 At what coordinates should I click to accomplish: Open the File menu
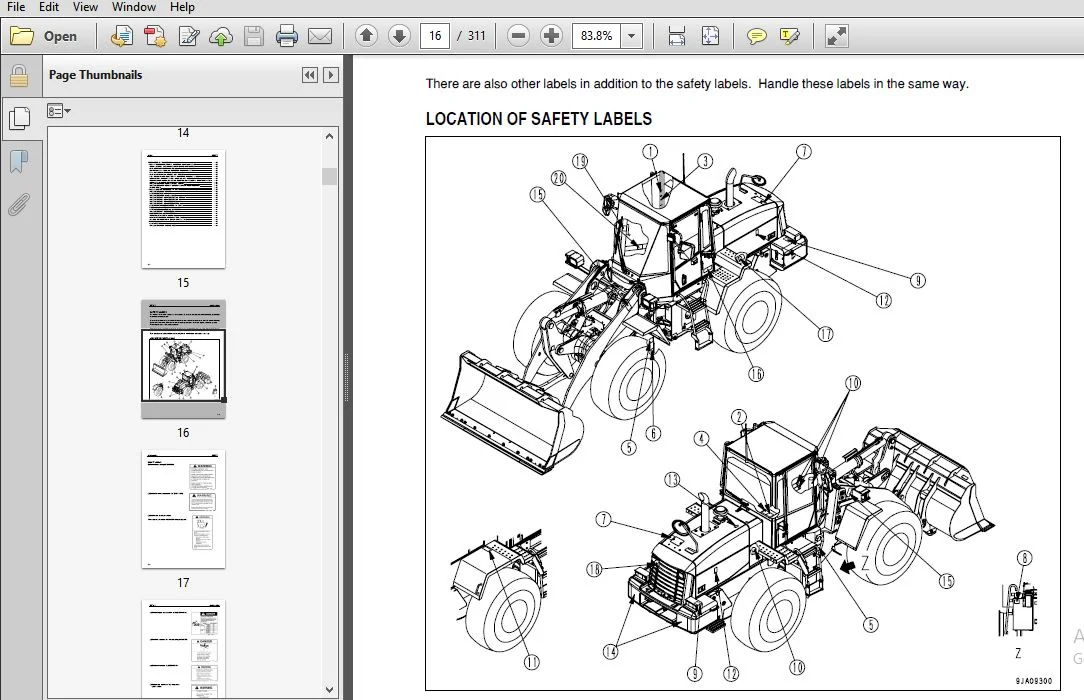(15, 7)
